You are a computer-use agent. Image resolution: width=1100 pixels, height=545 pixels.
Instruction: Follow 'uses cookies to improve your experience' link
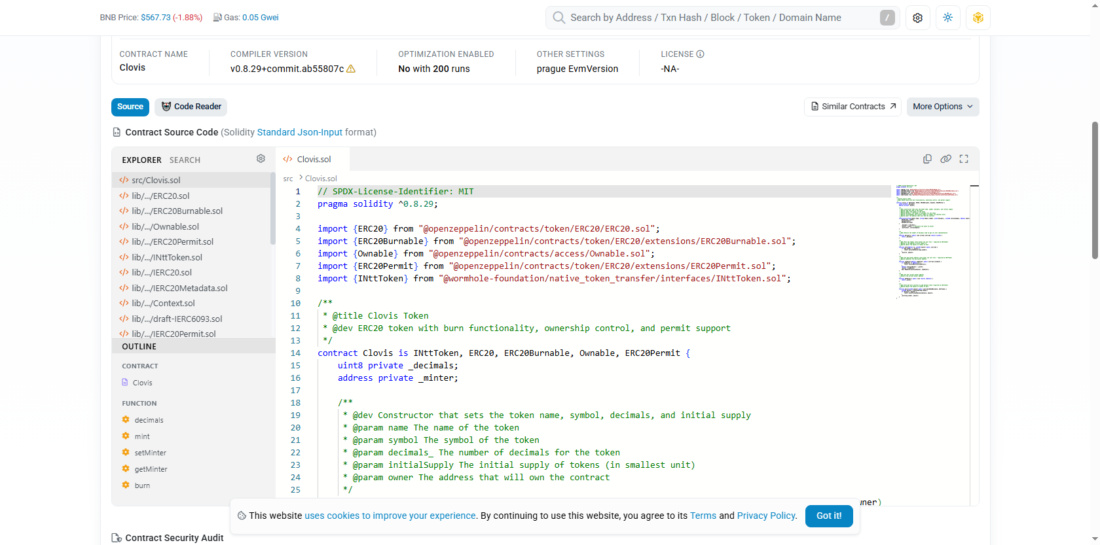(x=390, y=516)
